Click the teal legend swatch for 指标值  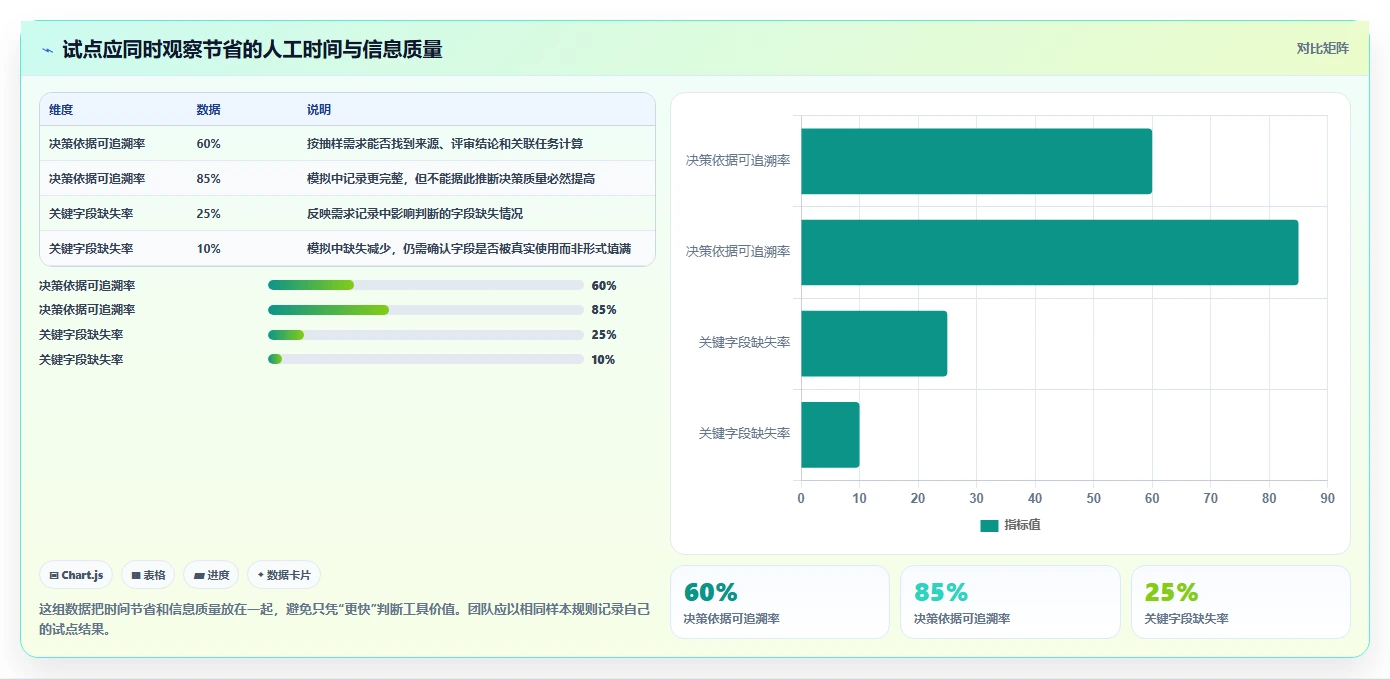[989, 526]
